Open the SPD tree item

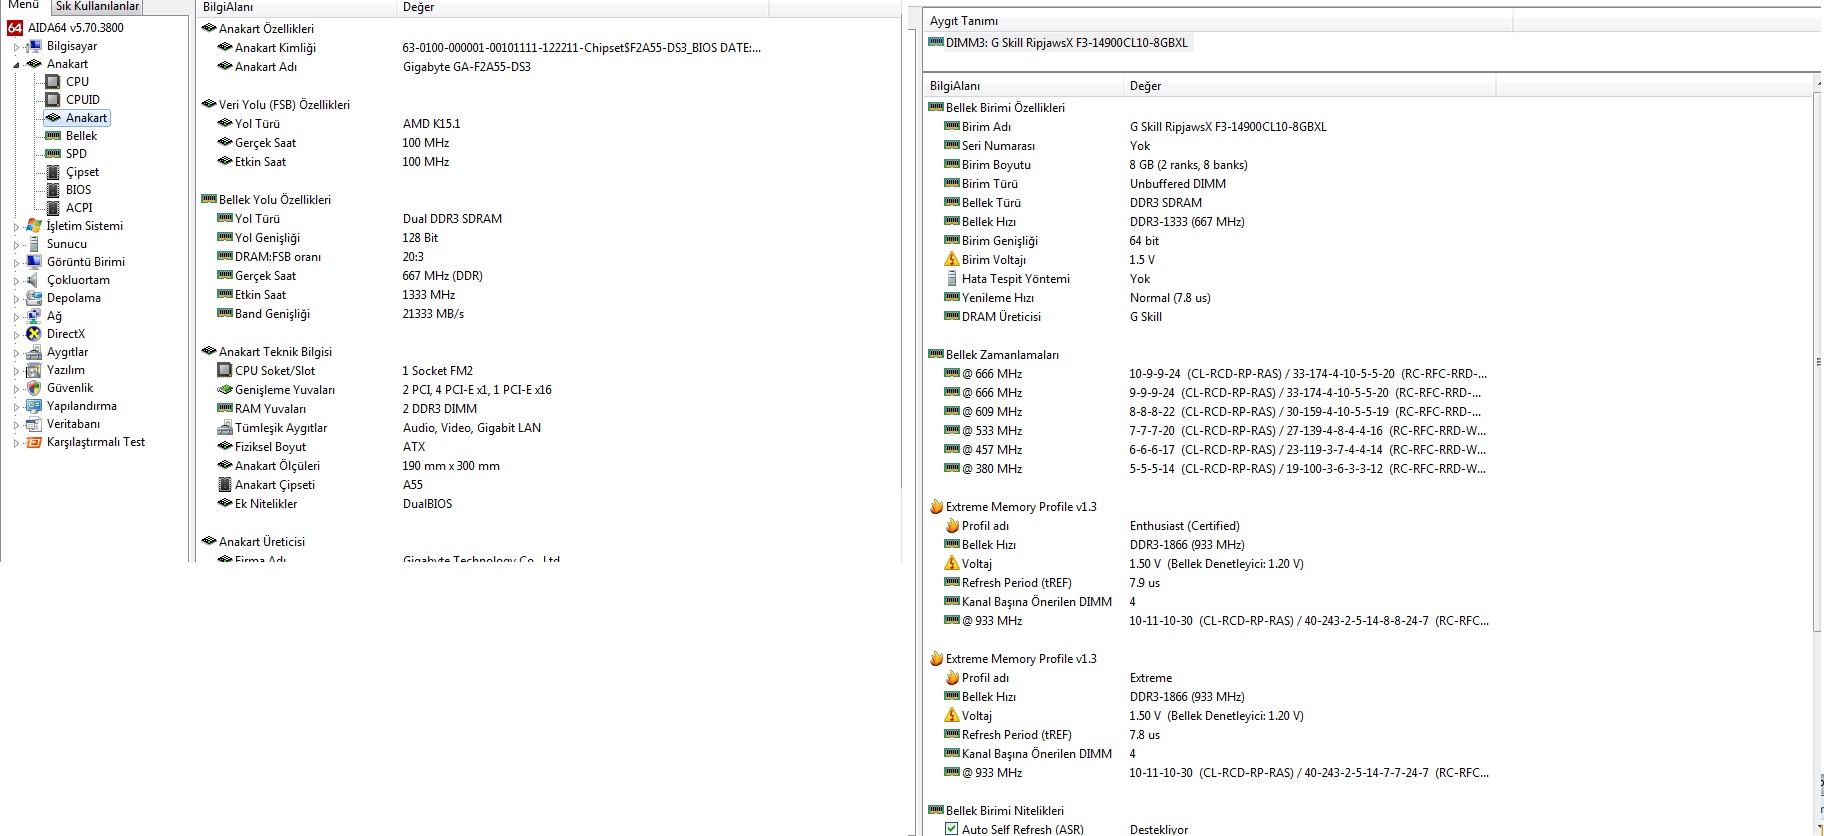[x=76, y=154]
